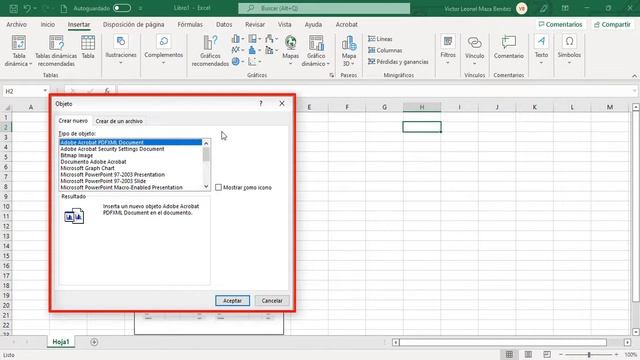Viewport: 640px width, 360px height.
Task: Switch to Normal view in status bar
Action: tap(509, 354)
